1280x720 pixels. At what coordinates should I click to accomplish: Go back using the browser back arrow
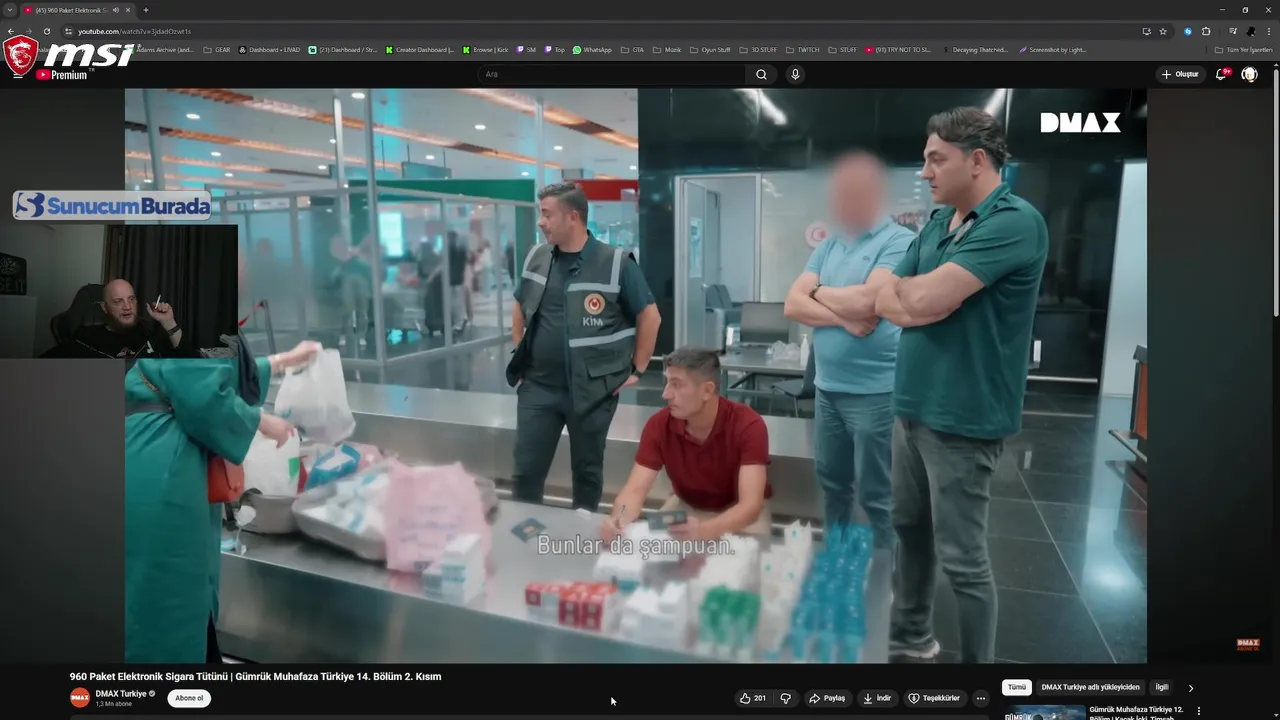[x=10, y=31]
